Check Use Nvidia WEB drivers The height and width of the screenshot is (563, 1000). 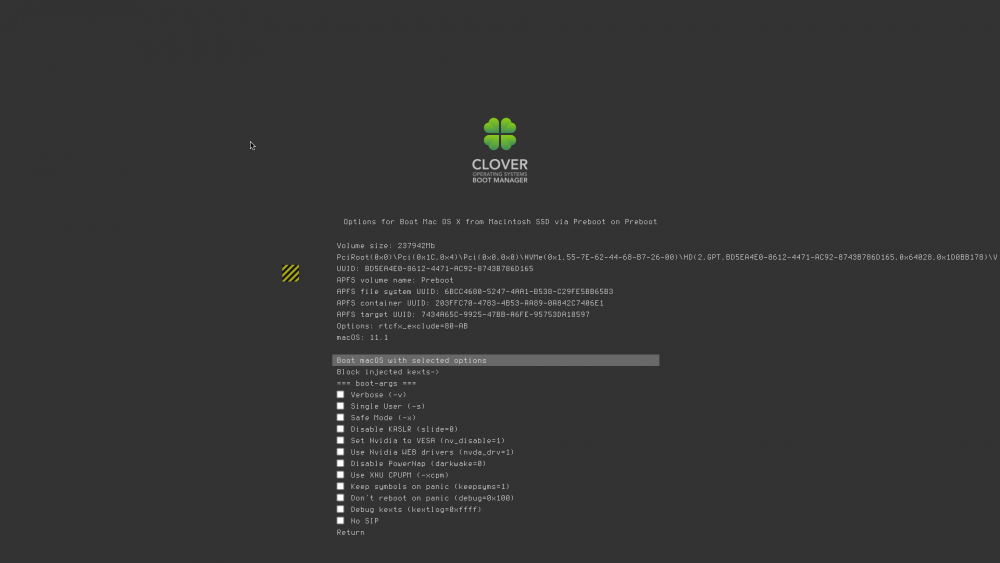coord(340,452)
